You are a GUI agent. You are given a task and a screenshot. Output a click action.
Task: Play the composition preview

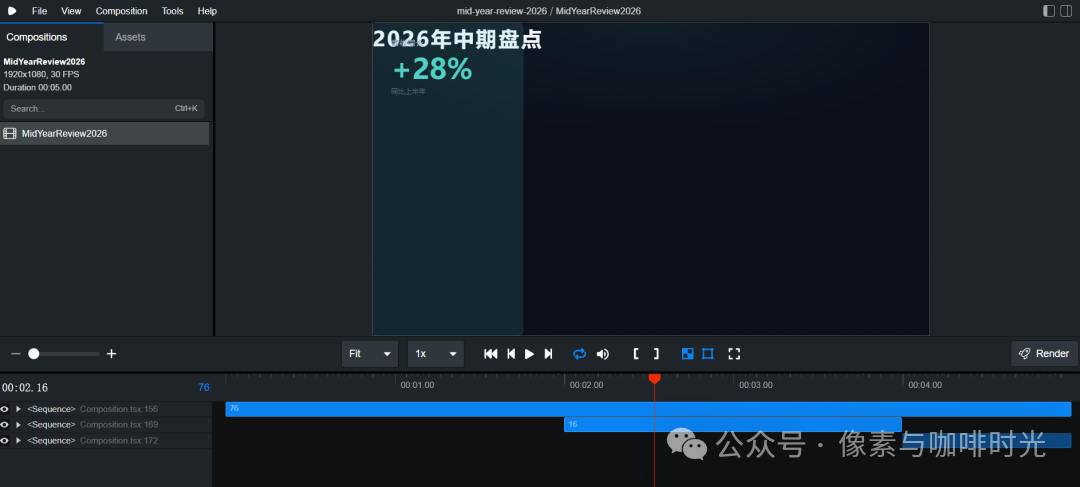529,354
